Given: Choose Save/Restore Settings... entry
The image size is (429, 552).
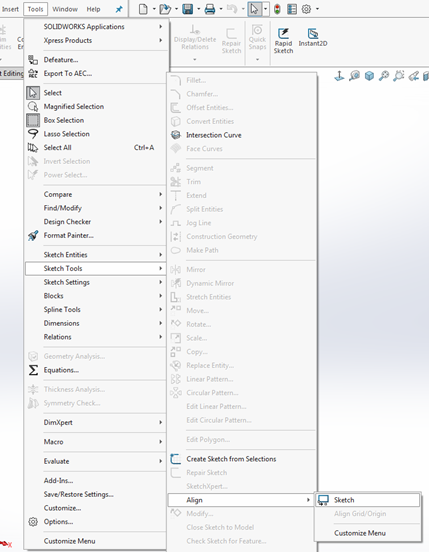Looking at the screenshot, I should (x=95, y=494).
